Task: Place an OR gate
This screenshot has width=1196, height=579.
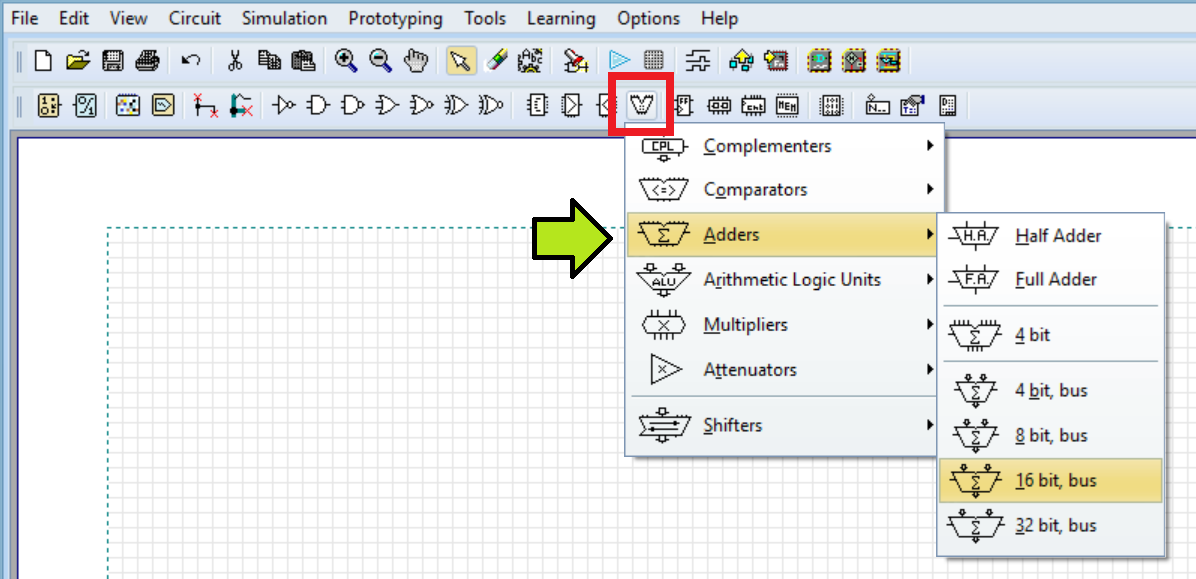Action: tap(387, 105)
